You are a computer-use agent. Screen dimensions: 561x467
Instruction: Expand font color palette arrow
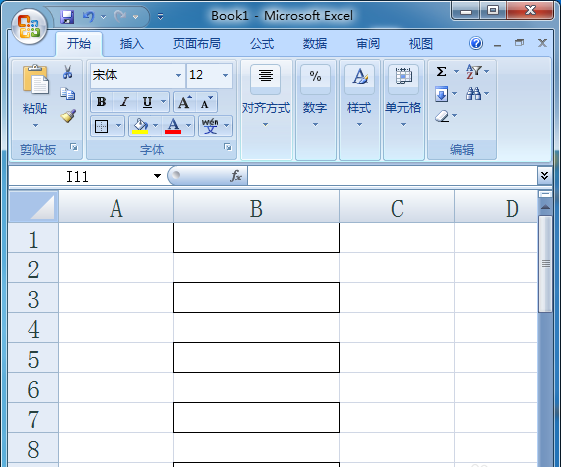point(189,126)
